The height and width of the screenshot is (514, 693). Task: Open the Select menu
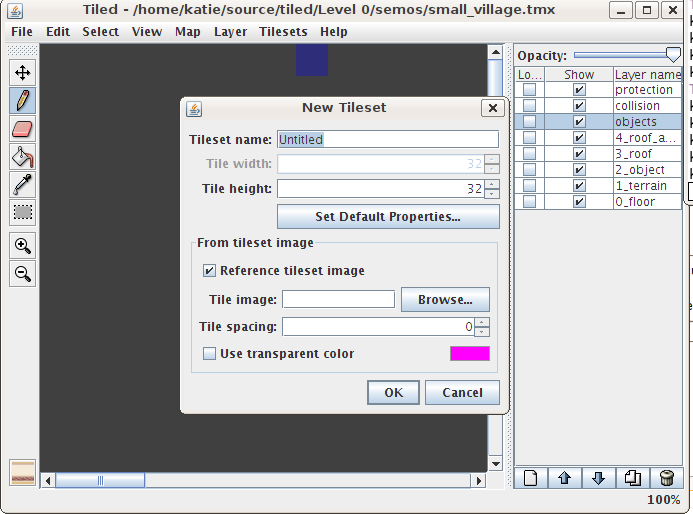100,32
